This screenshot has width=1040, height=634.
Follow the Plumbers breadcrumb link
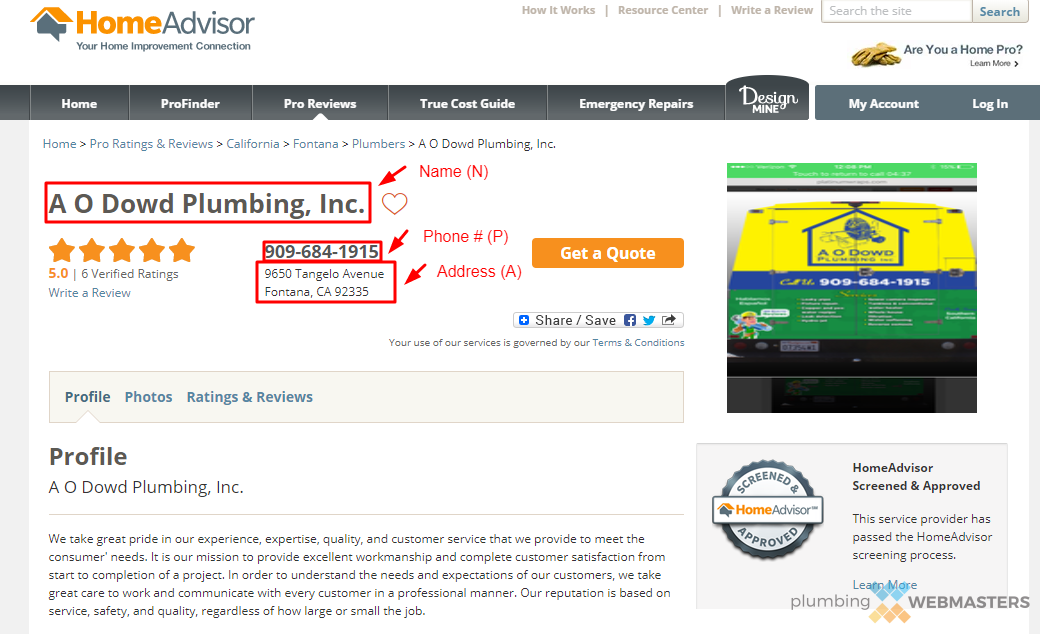(378, 144)
